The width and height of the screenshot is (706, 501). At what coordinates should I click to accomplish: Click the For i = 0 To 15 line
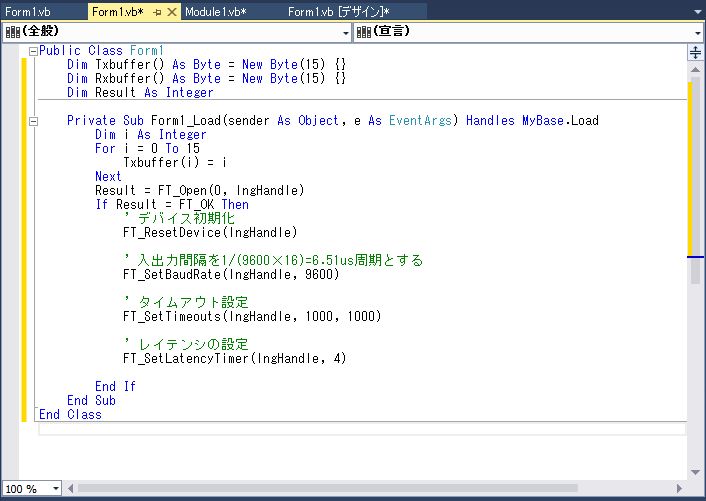click(x=147, y=149)
